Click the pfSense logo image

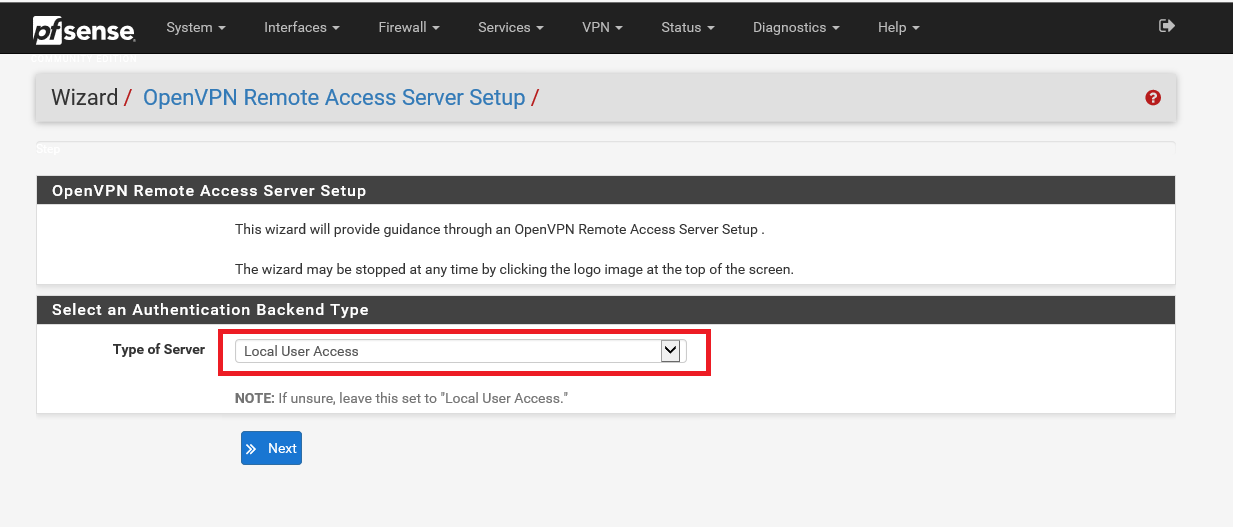tap(84, 31)
